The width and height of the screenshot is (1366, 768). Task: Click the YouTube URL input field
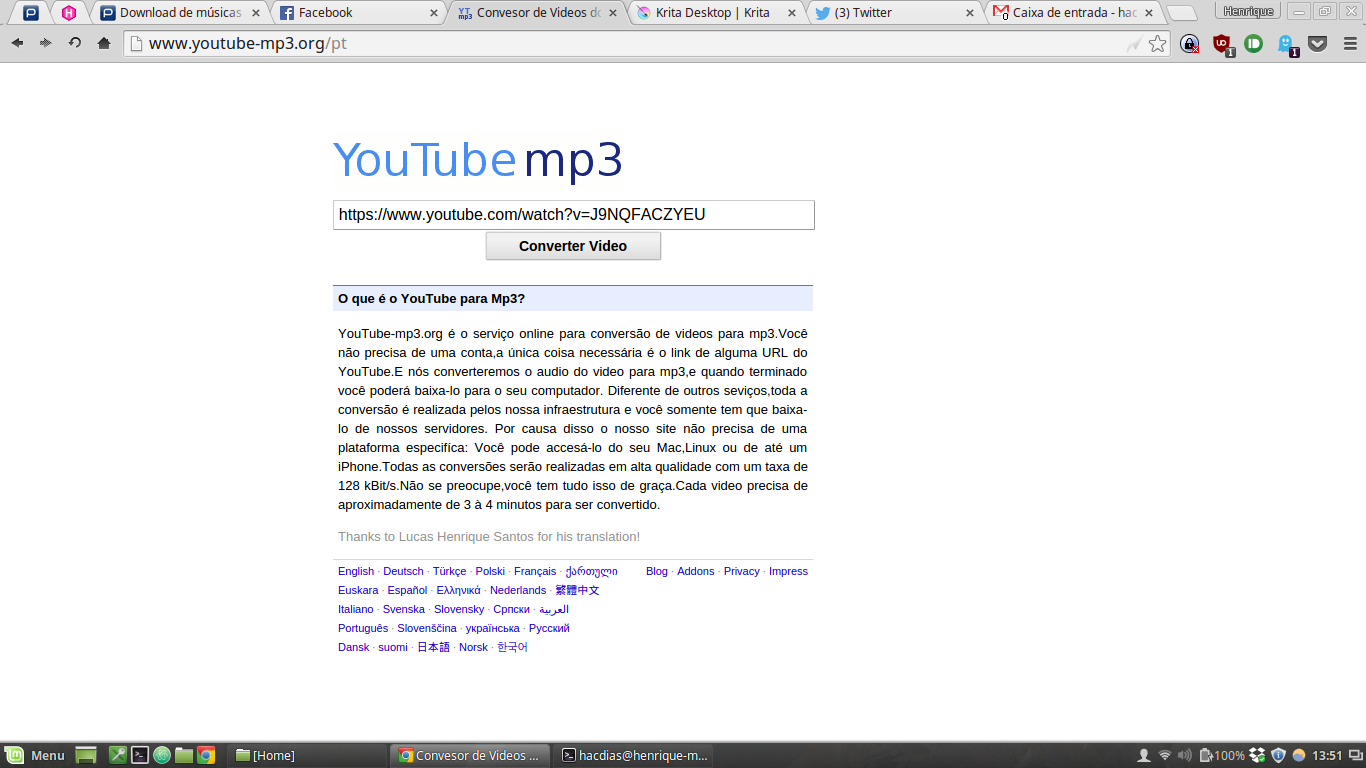point(573,215)
